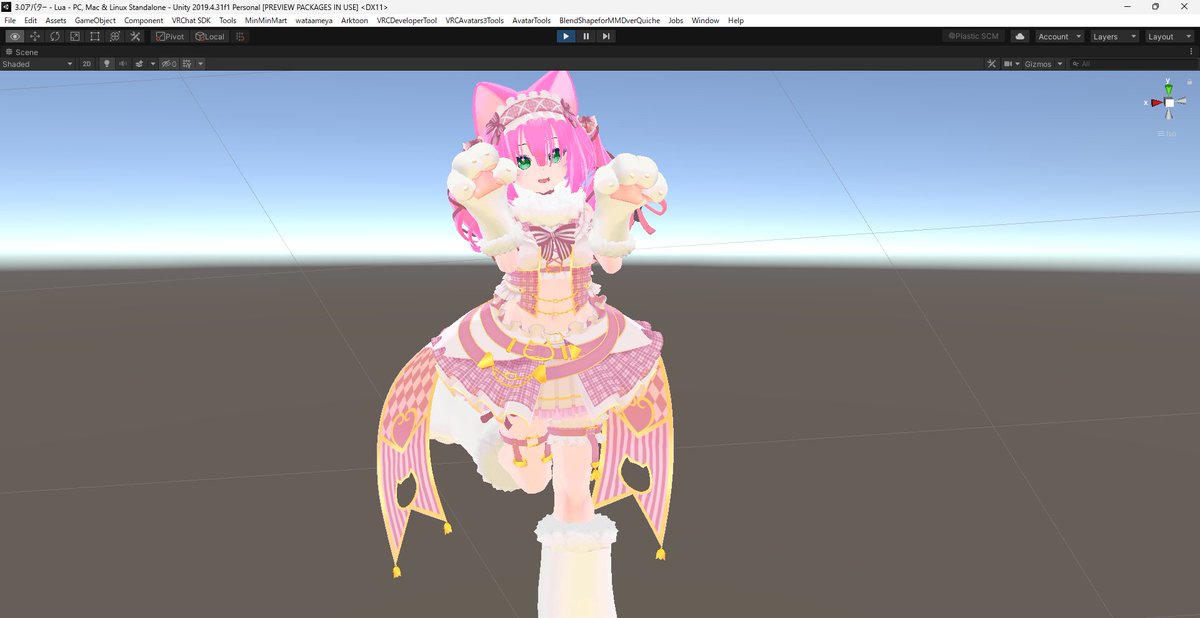Open the MinMinMart menu

pos(265,20)
